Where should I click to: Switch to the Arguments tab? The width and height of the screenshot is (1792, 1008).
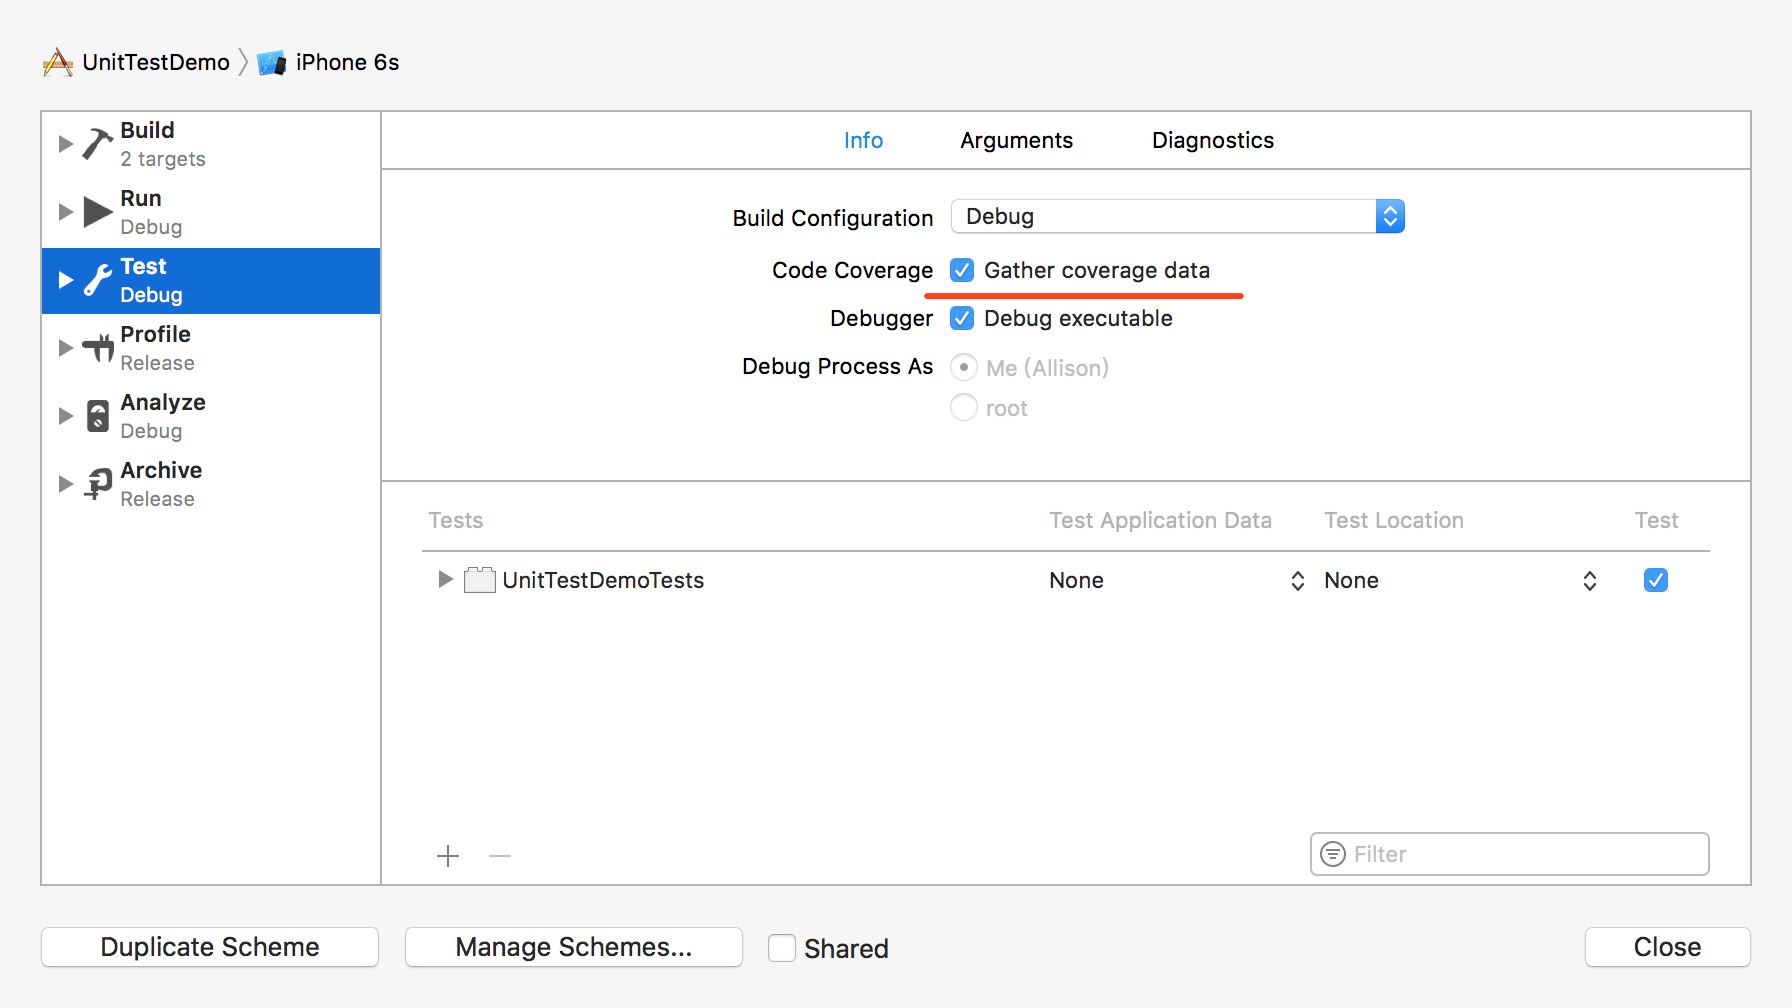pos(1016,140)
